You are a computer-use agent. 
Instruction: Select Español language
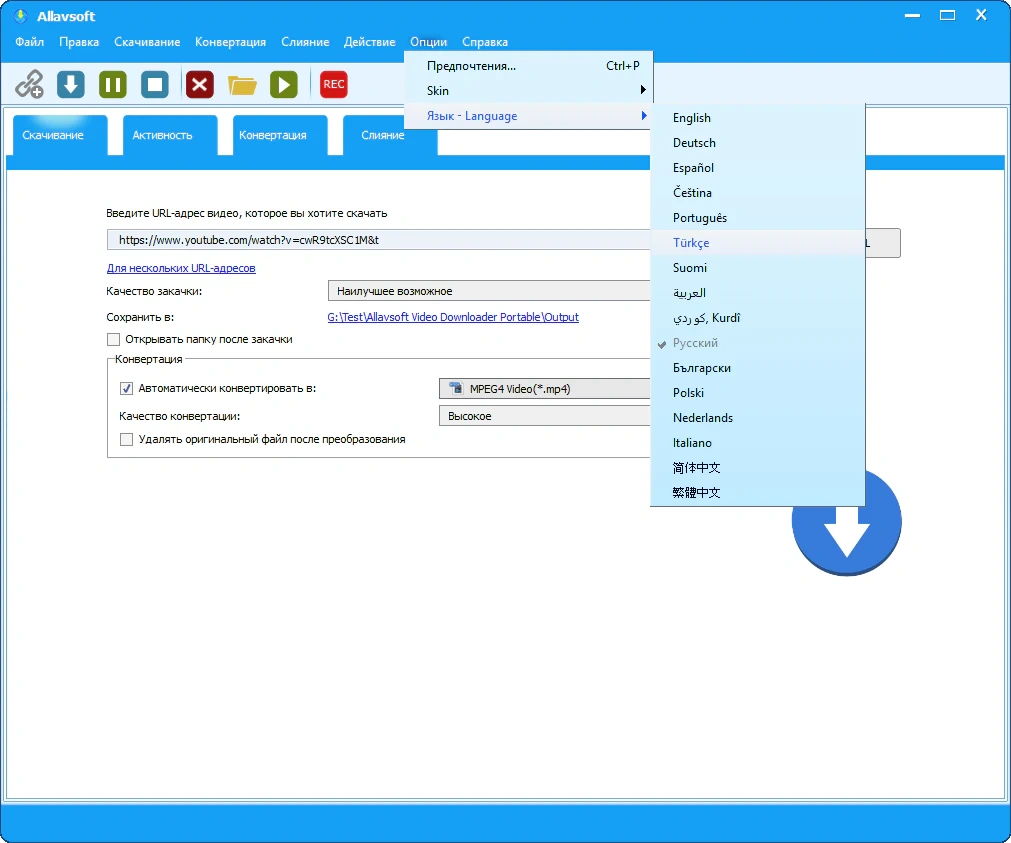758,168
